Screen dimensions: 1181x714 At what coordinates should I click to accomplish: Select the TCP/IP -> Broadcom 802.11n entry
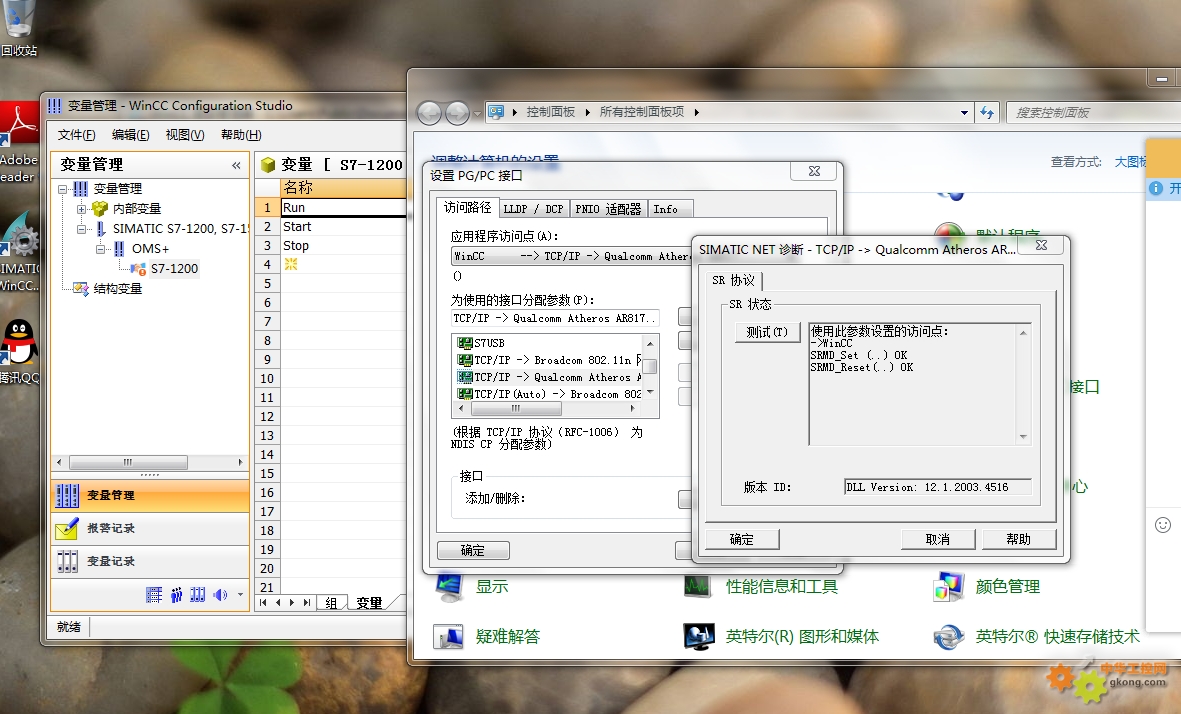tap(549, 361)
